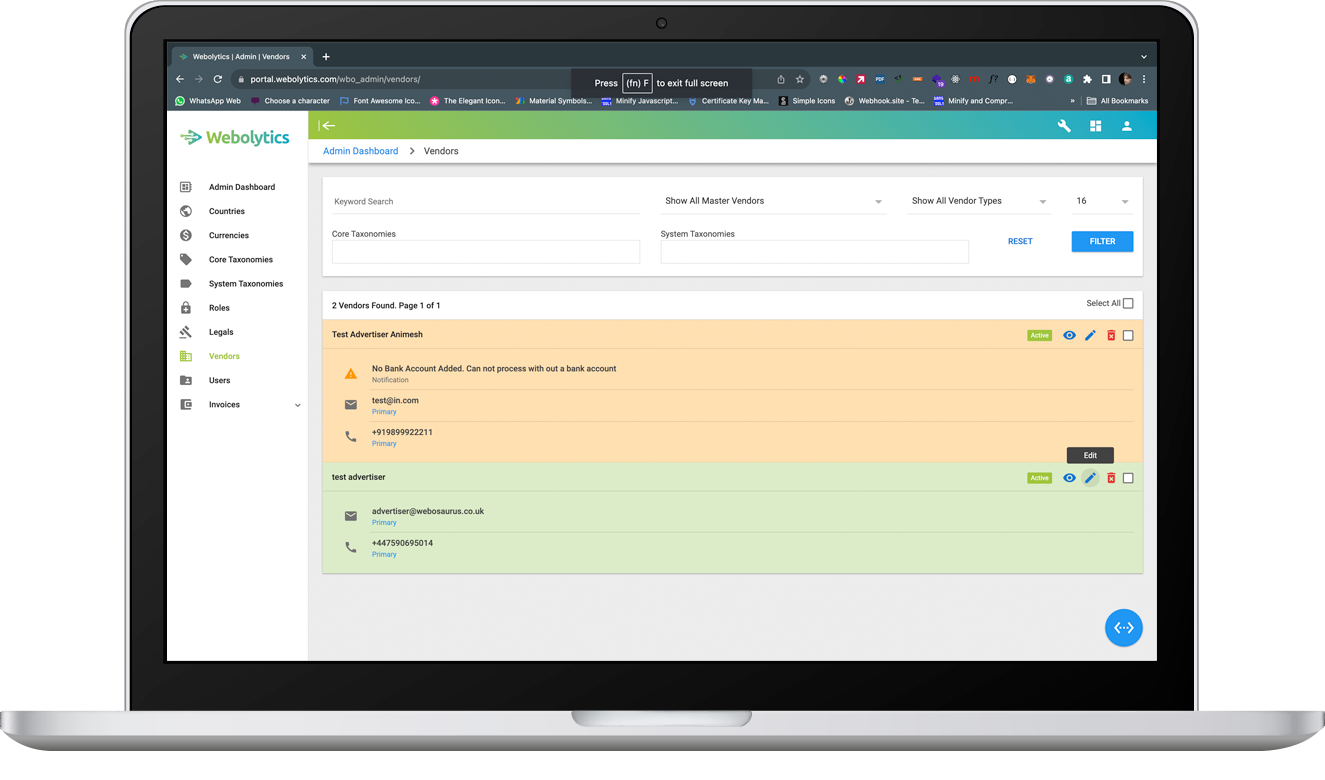Open the Show All Vendor Types dropdown
The height and width of the screenshot is (780, 1325).
tap(978, 201)
